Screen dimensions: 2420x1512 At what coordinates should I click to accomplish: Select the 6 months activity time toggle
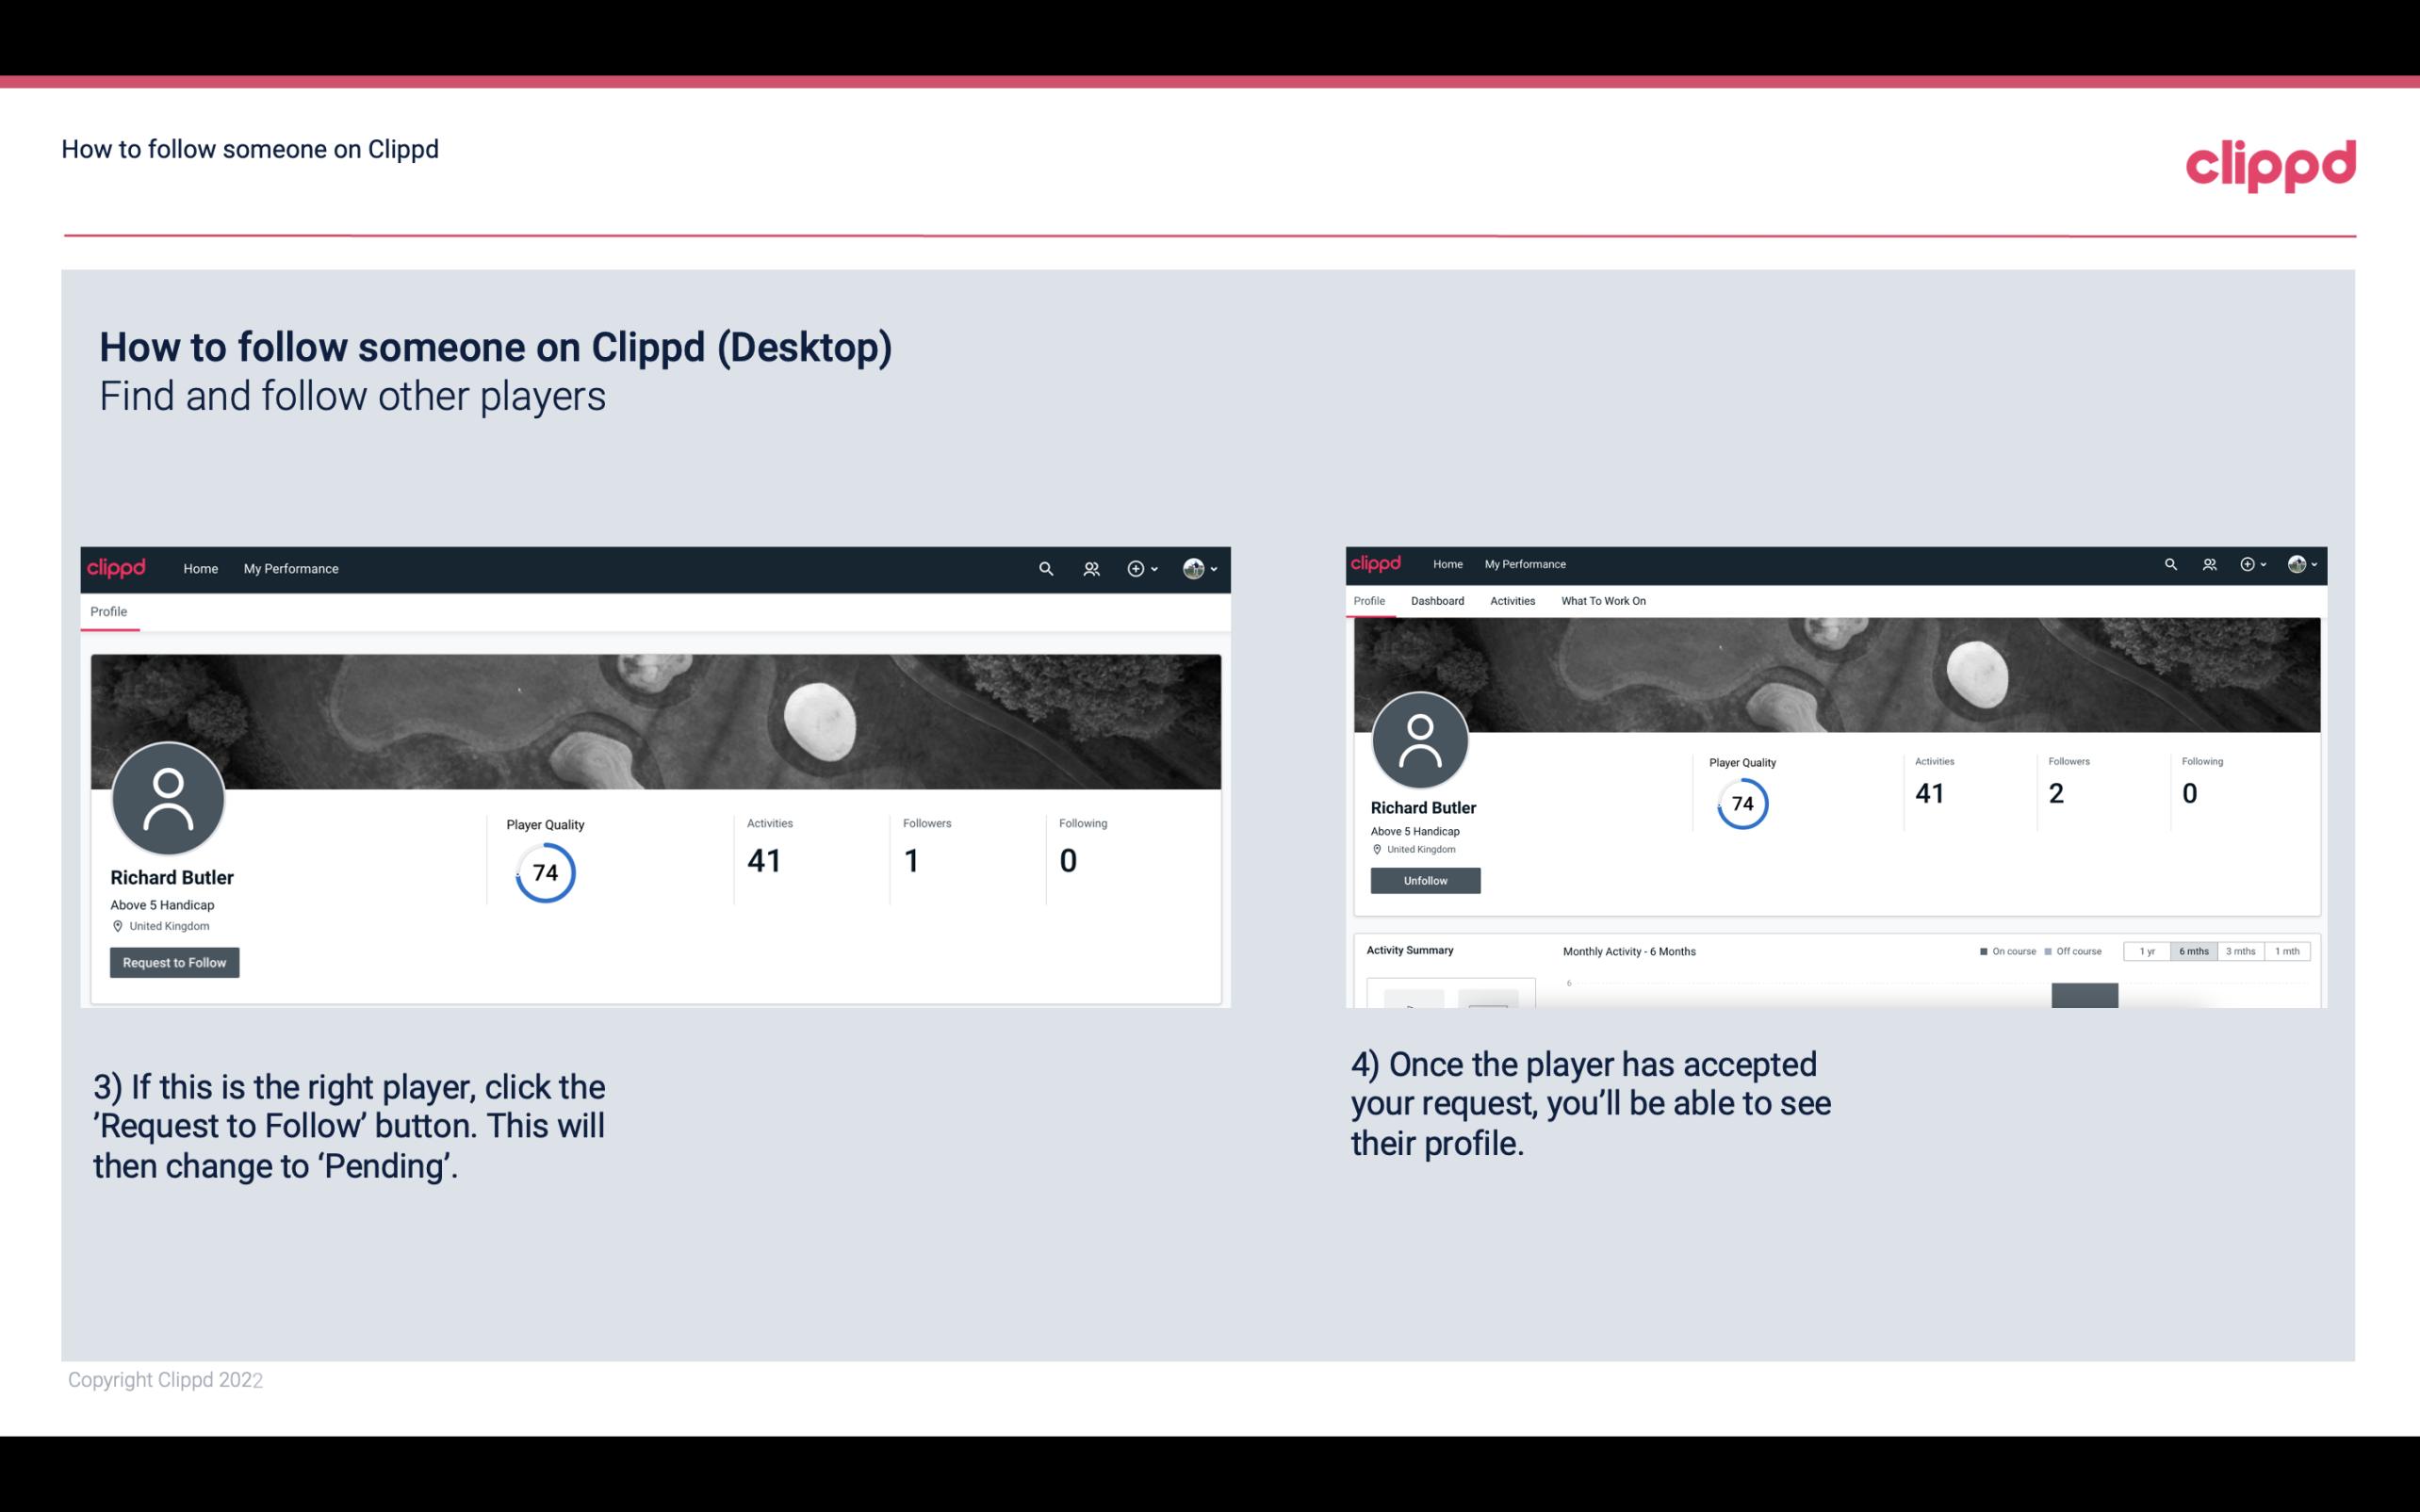(x=2192, y=951)
